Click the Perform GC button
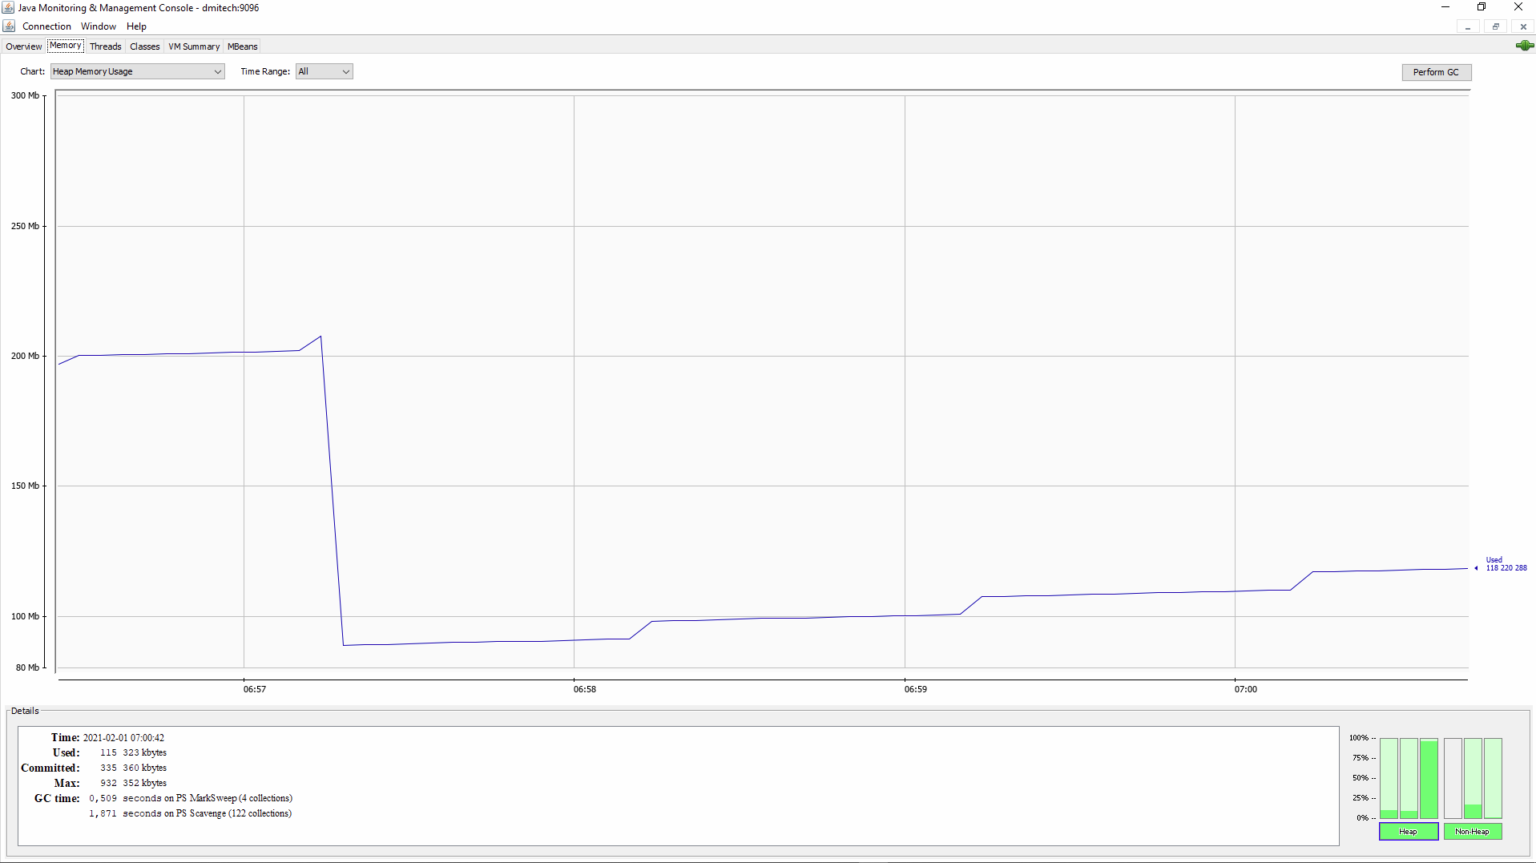The width and height of the screenshot is (1536, 863). point(1436,72)
